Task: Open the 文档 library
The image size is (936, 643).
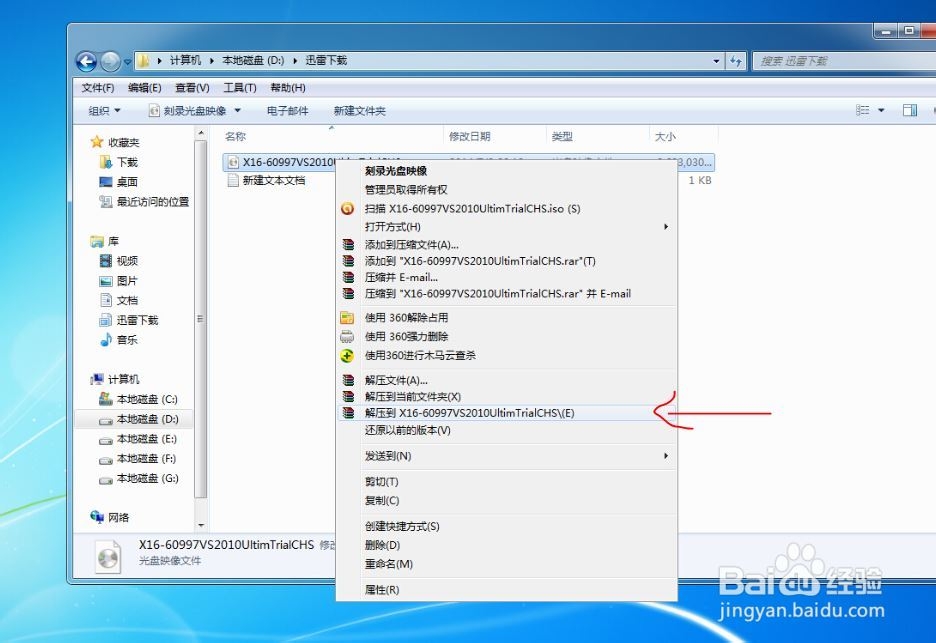Action: click(x=118, y=300)
